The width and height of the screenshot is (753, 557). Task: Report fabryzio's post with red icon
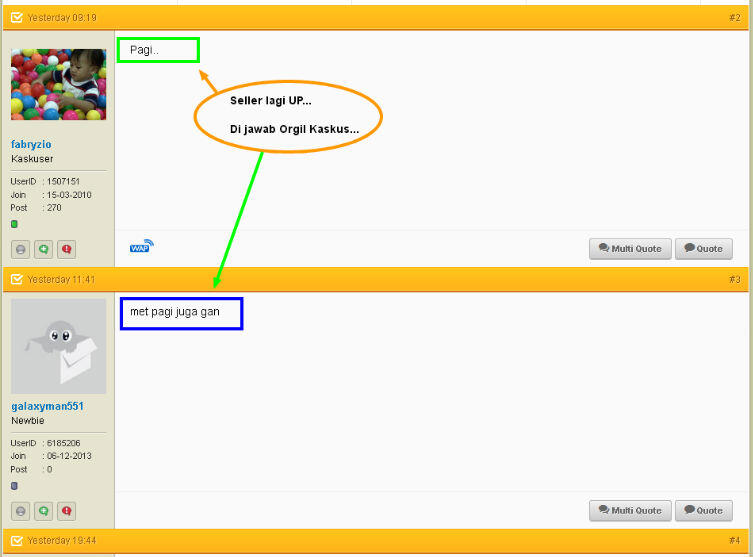tap(66, 249)
